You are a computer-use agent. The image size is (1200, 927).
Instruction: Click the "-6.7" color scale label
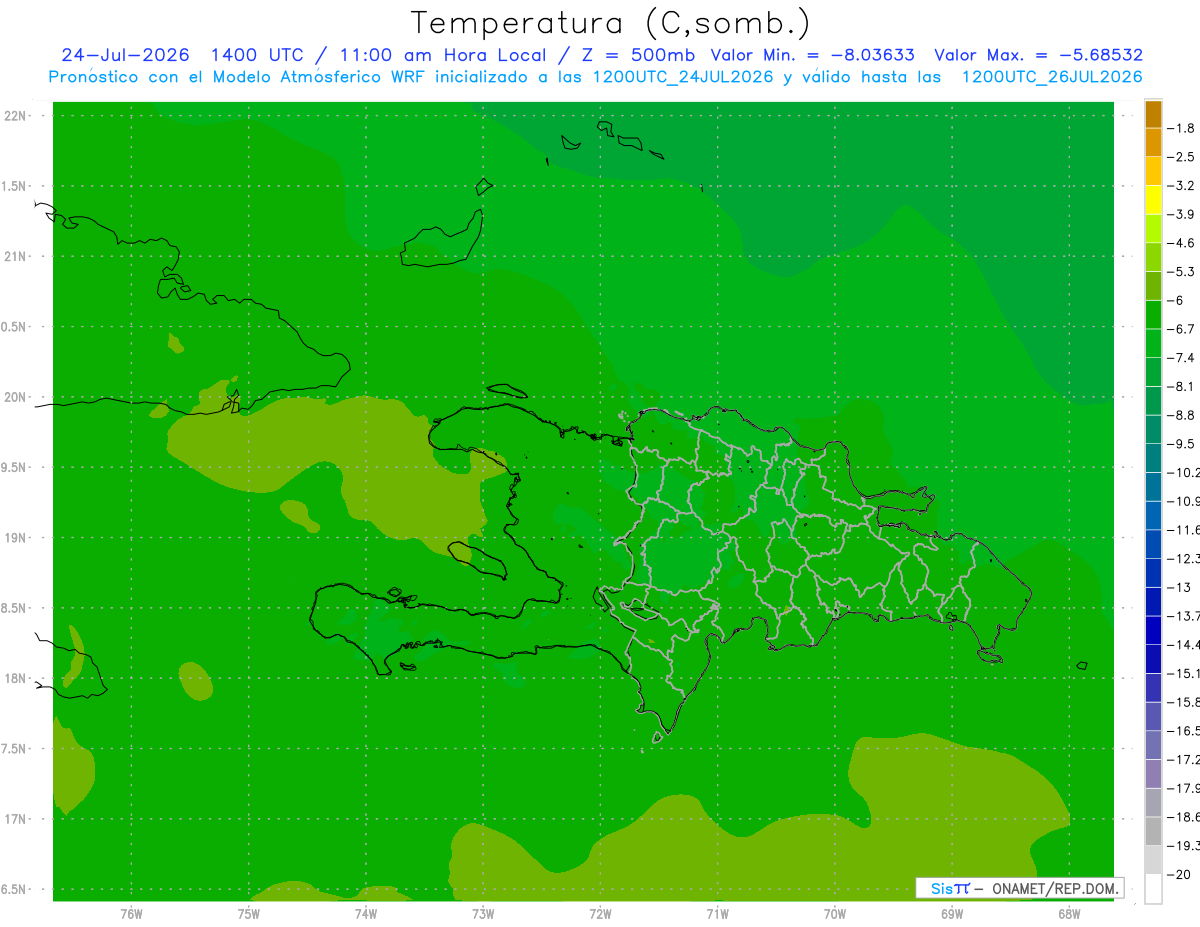1181,329
